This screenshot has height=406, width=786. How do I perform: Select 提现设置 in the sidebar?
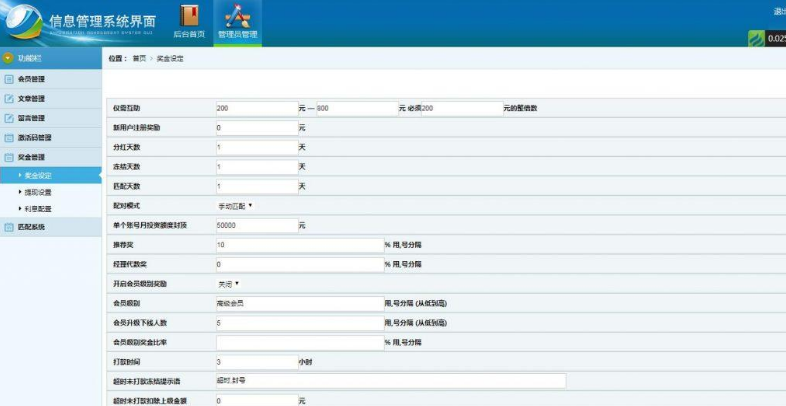click(38, 192)
